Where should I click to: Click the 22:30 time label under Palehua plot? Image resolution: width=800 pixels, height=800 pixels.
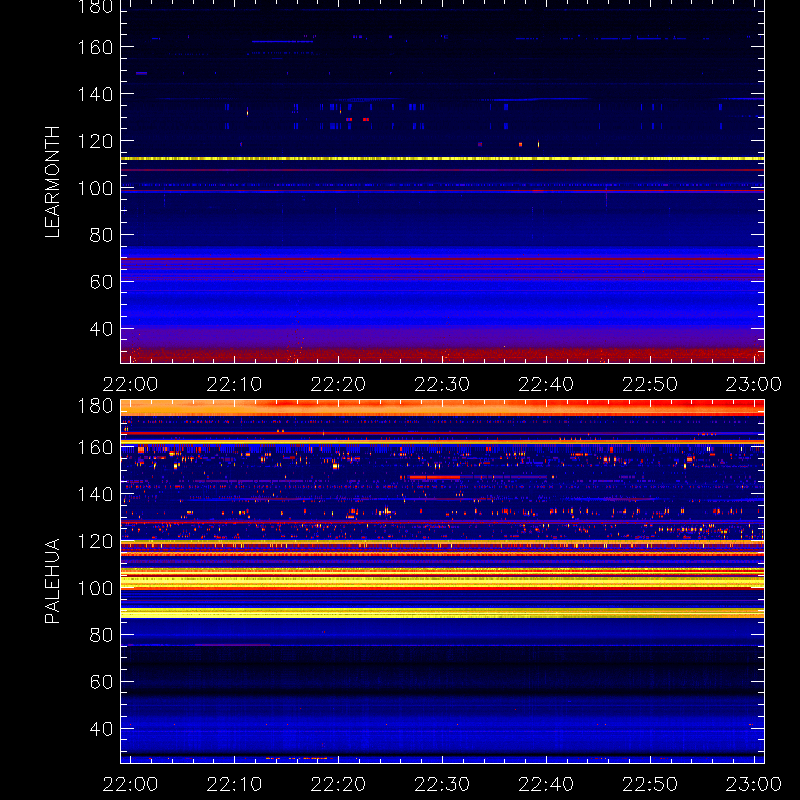pyautogui.click(x=442, y=784)
